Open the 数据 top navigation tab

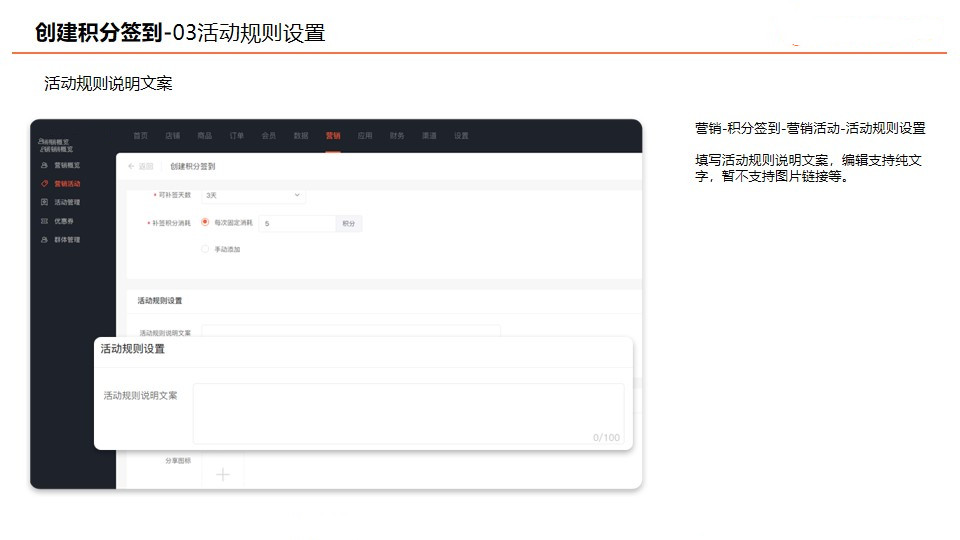(x=301, y=136)
